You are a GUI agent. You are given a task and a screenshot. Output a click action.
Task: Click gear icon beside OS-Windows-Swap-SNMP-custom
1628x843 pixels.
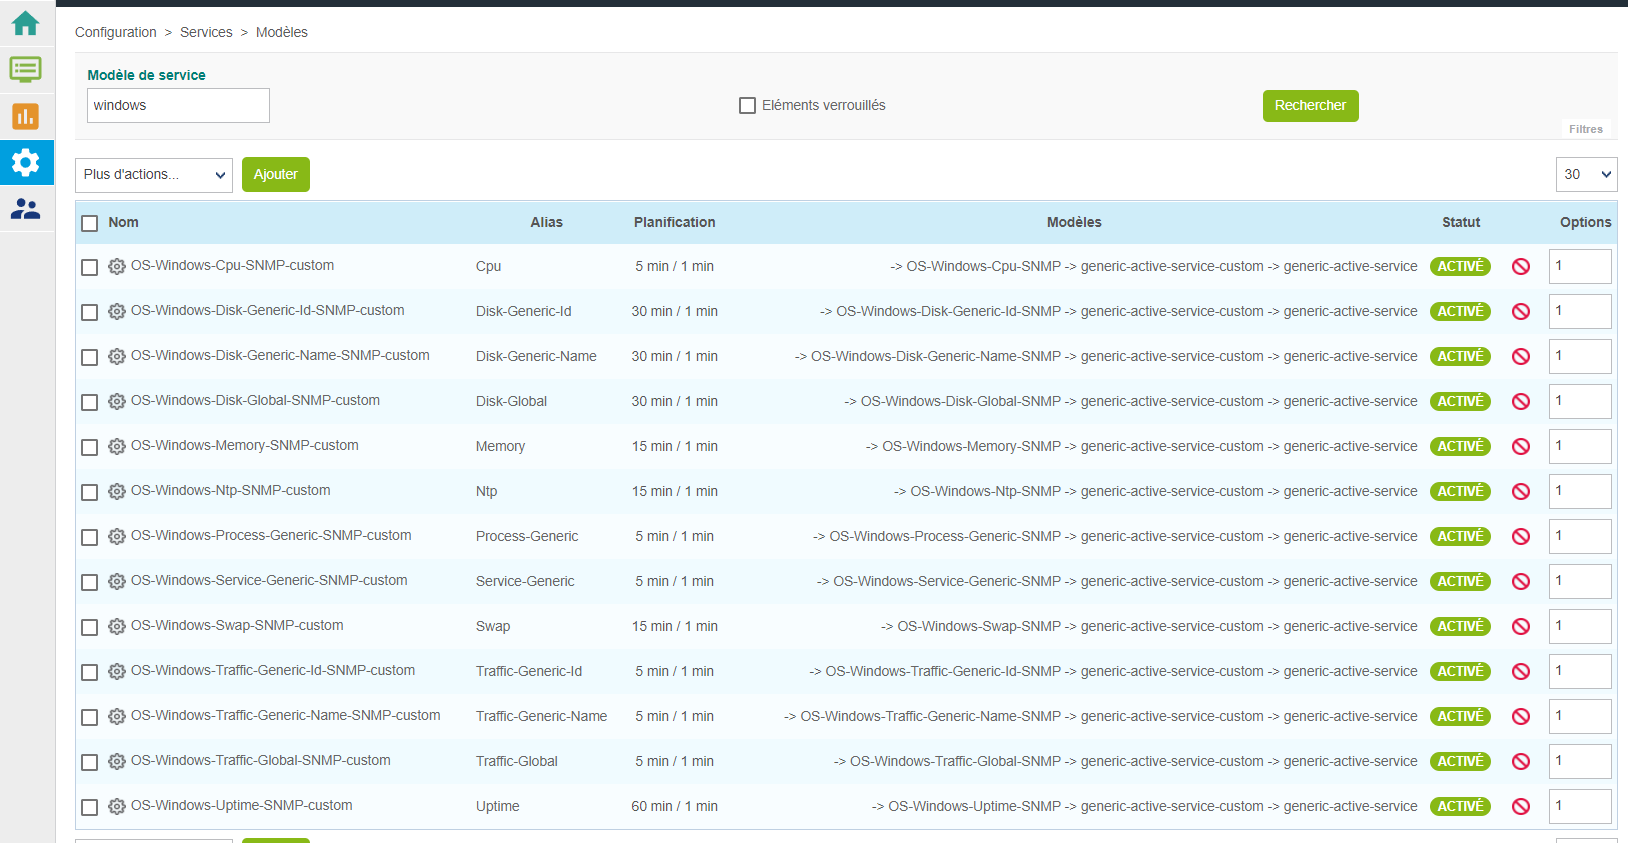pyautogui.click(x=117, y=627)
